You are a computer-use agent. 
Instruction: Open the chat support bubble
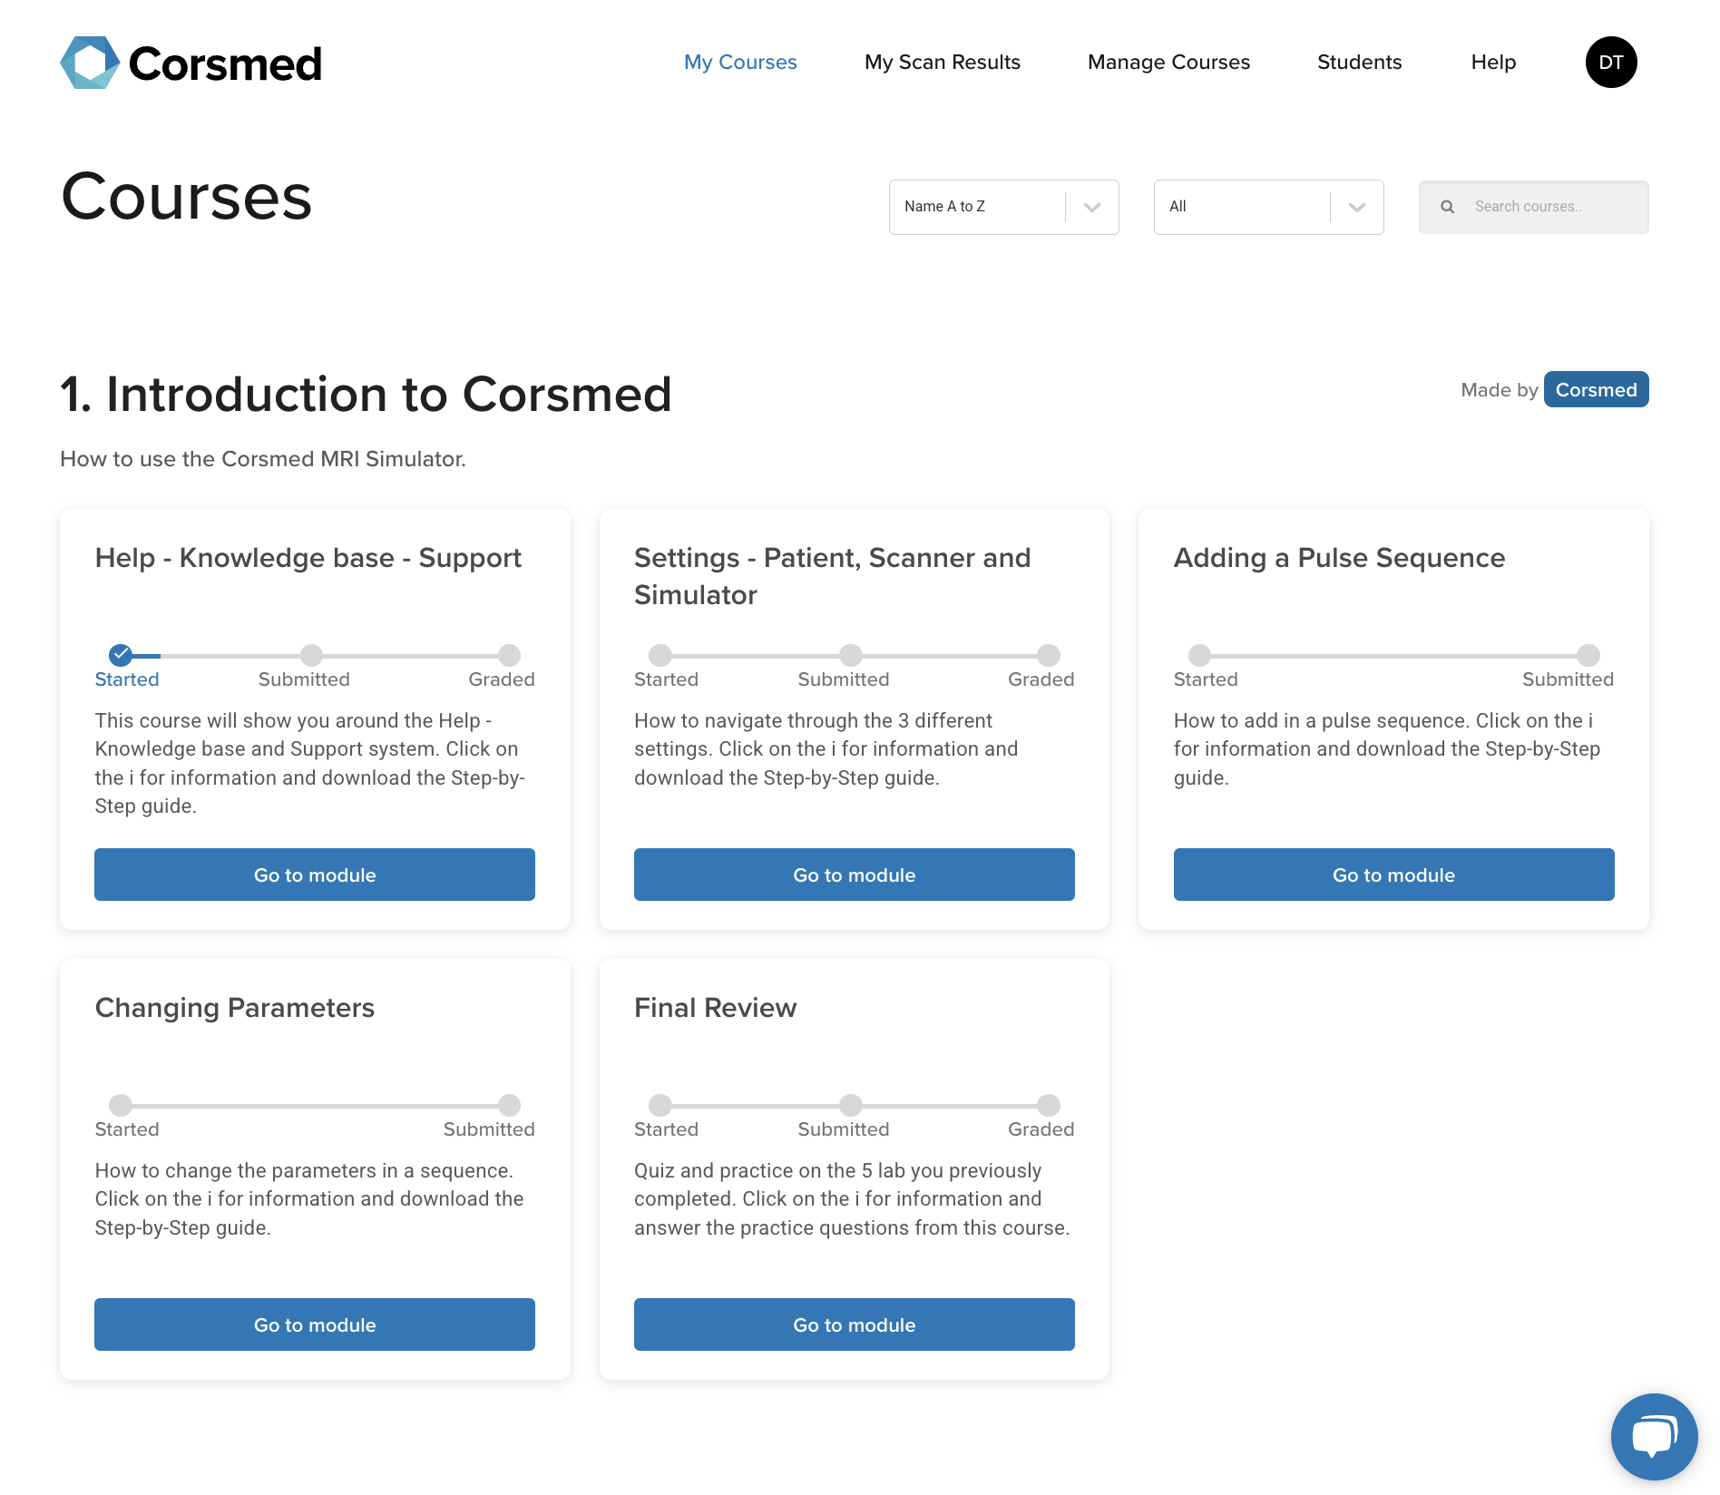(x=1653, y=1437)
